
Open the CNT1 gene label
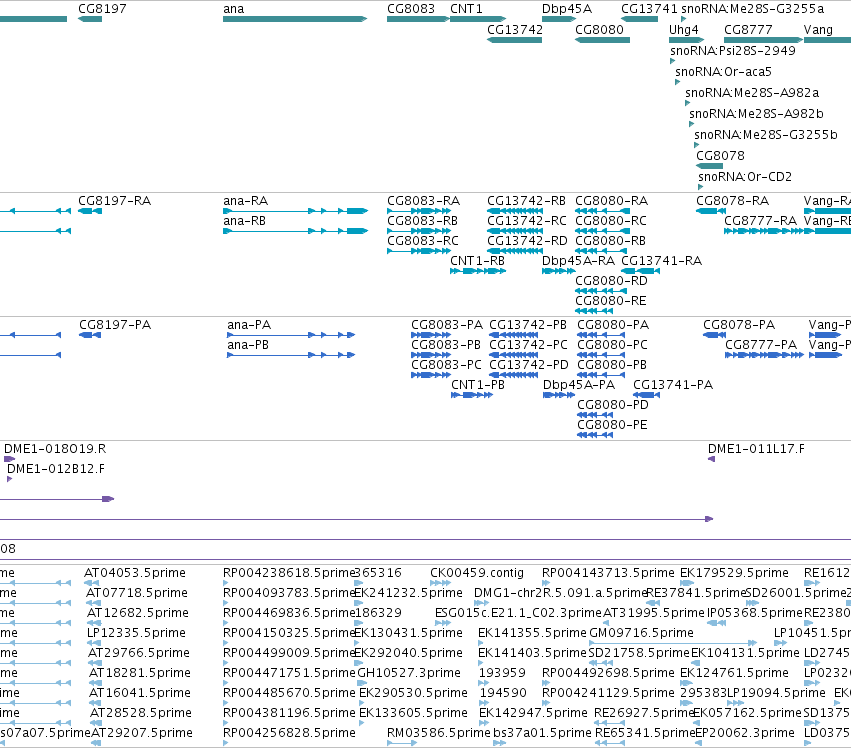coord(466,9)
